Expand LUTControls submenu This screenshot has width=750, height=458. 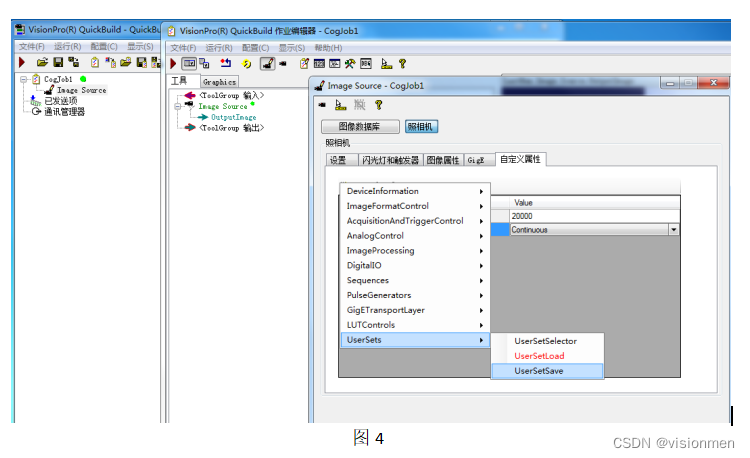pyautogui.click(x=415, y=325)
